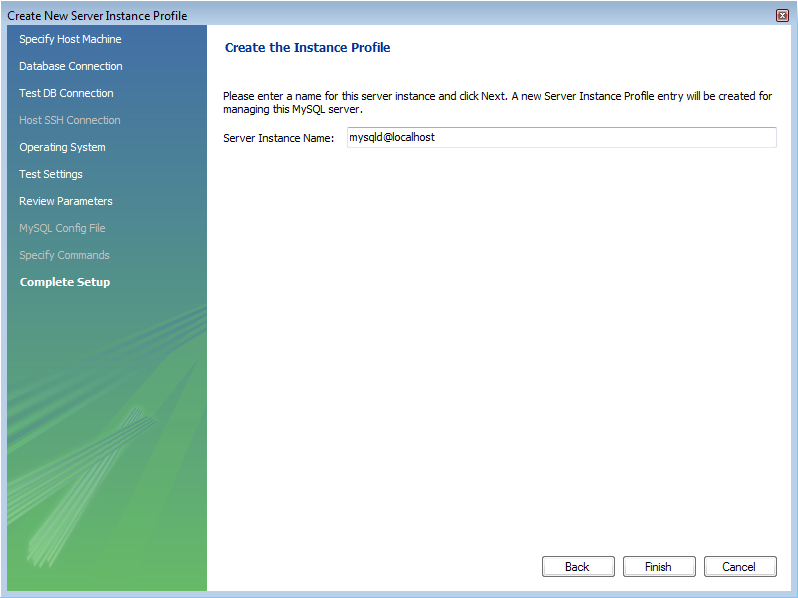Select the Test DB Connection step
The width and height of the screenshot is (798, 598).
pyautogui.click(x=66, y=93)
